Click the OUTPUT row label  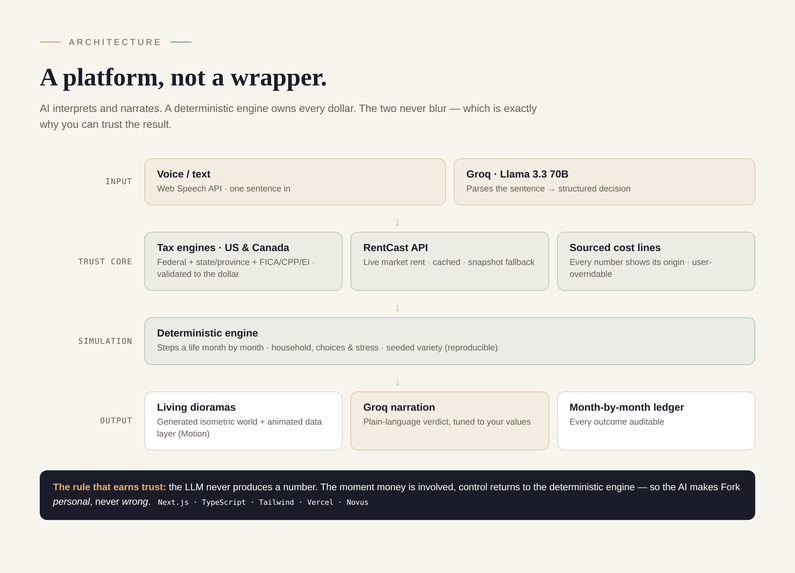click(116, 421)
